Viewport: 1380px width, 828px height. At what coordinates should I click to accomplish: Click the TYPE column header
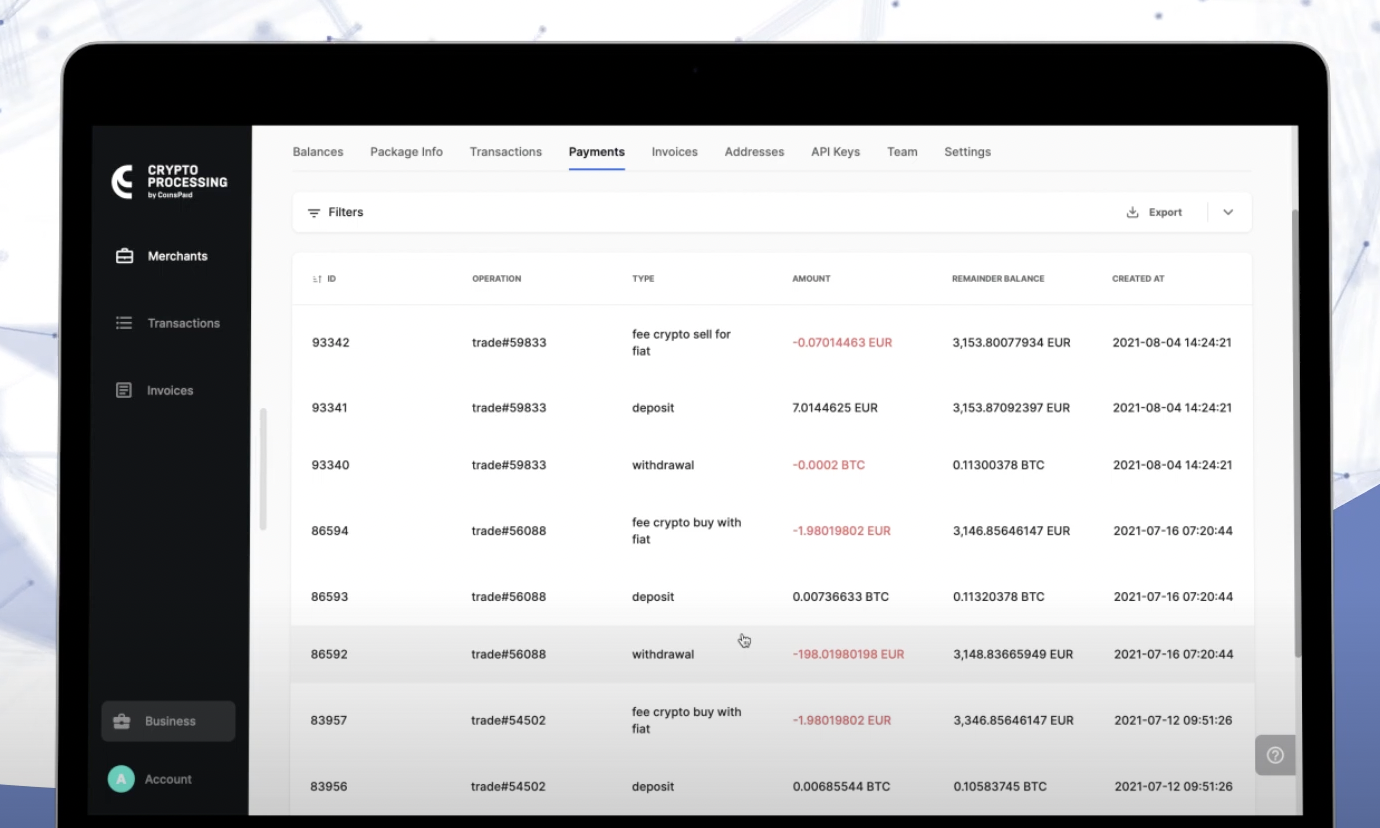pyautogui.click(x=643, y=279)
